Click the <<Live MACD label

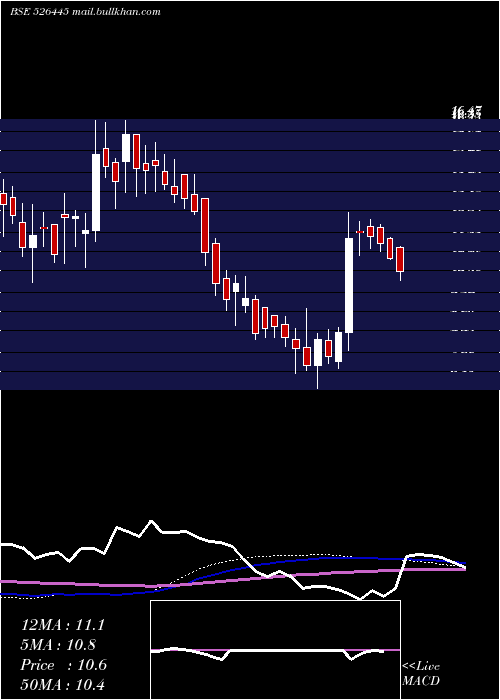(x=421, y=674)
